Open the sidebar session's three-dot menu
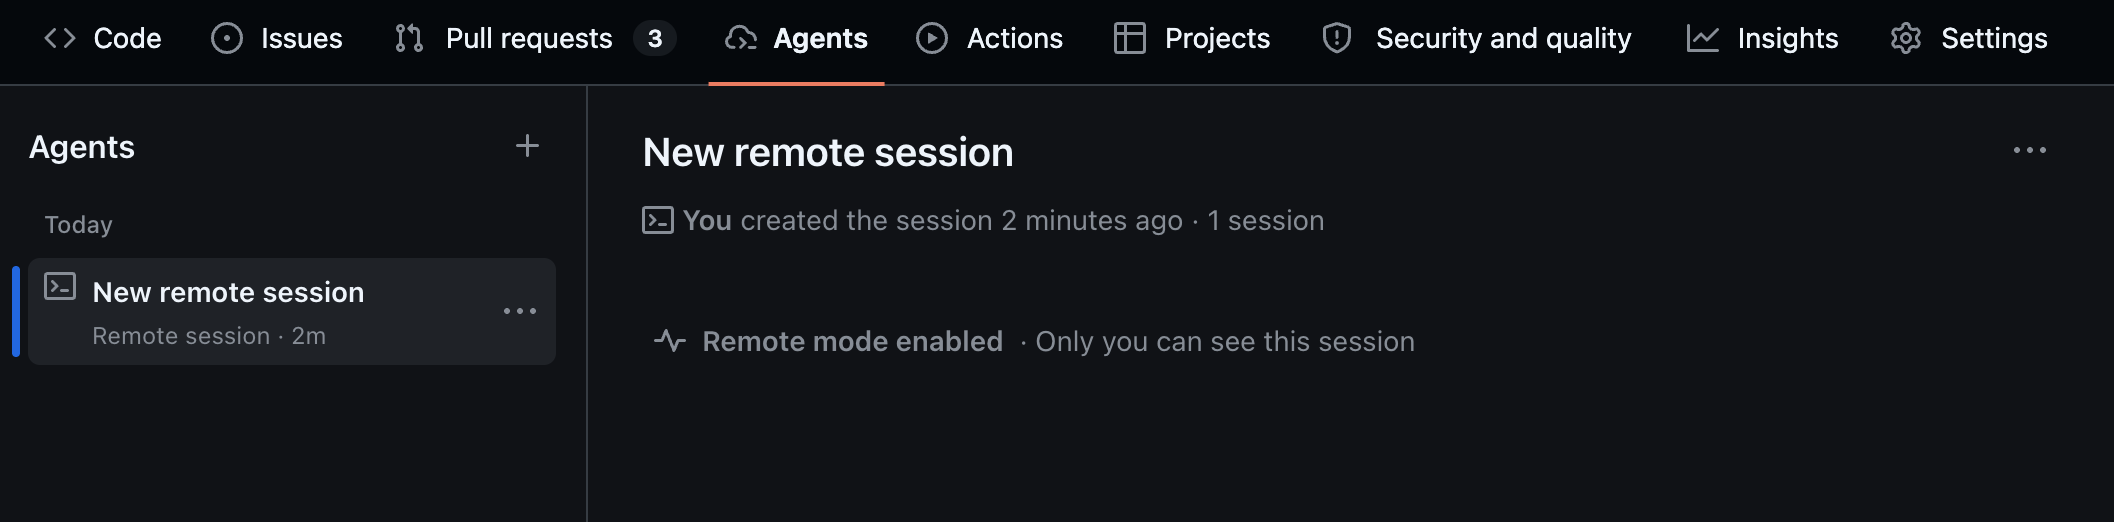2114x522 pixels. point(520,311)
